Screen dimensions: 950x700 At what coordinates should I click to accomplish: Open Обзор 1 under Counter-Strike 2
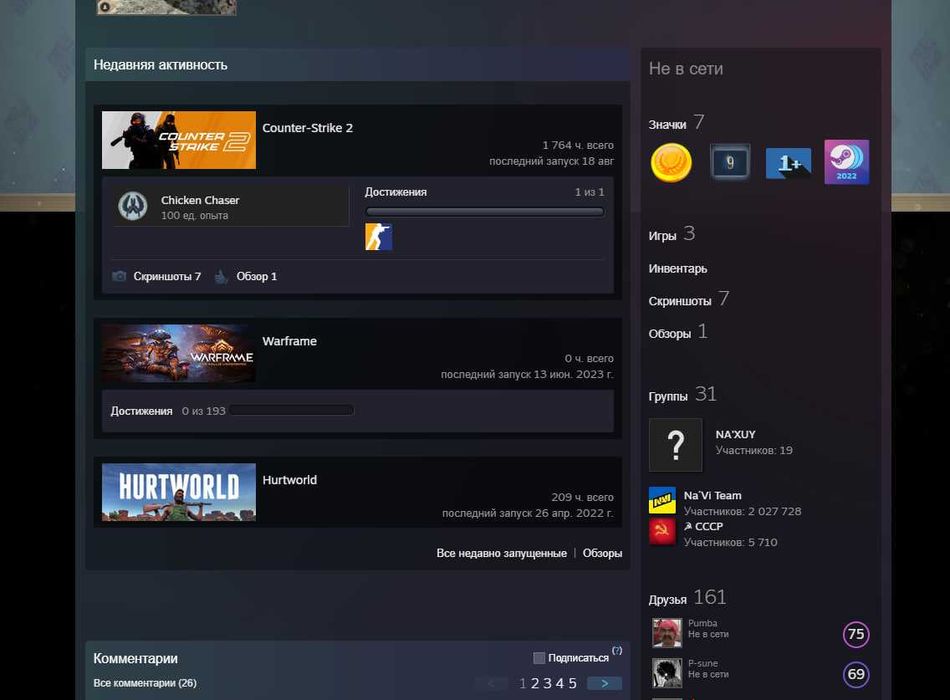[256, 276]
